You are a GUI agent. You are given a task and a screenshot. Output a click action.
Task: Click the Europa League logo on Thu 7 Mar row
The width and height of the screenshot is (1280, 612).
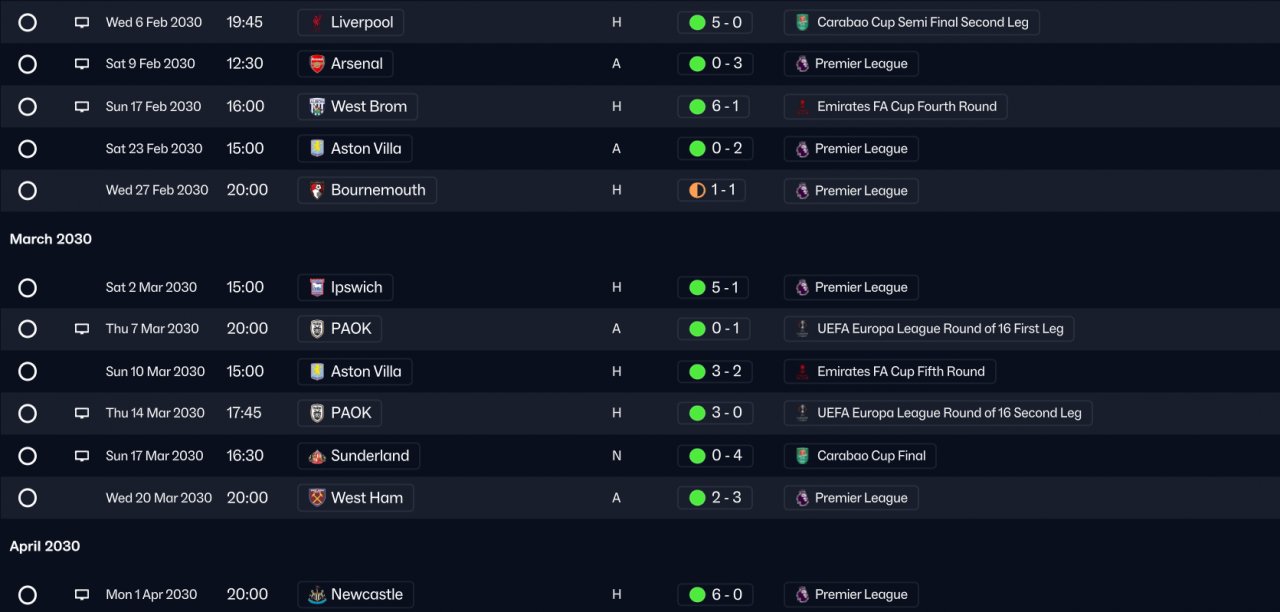click(802, 329)
